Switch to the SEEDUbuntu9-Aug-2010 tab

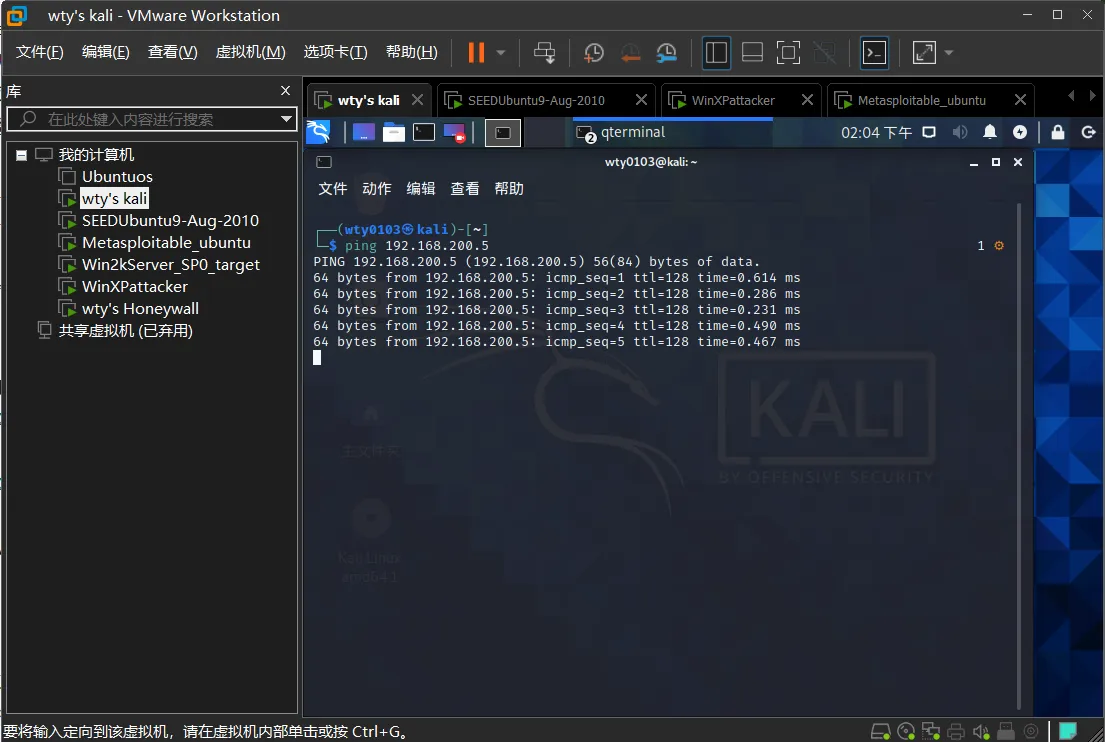[x=536, y=100]
